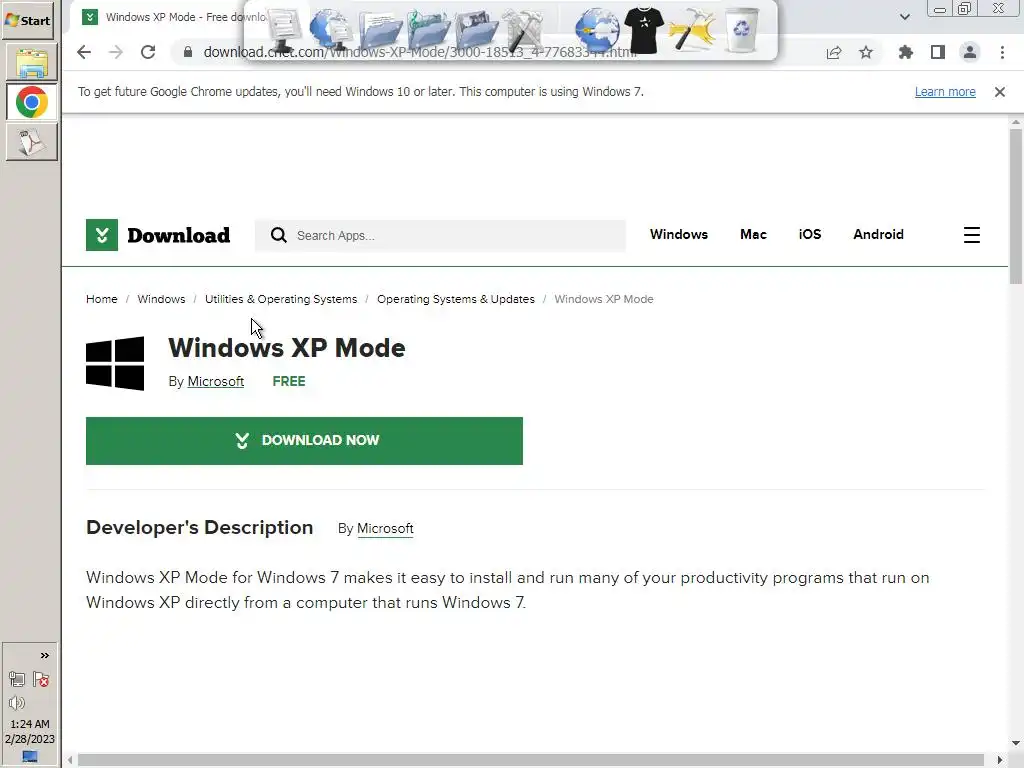This screenshot has height=768, width=1024.
Task: Open the network globe-and-monitor dock icon
Action: pyautogui.click(x=330, y=29)
